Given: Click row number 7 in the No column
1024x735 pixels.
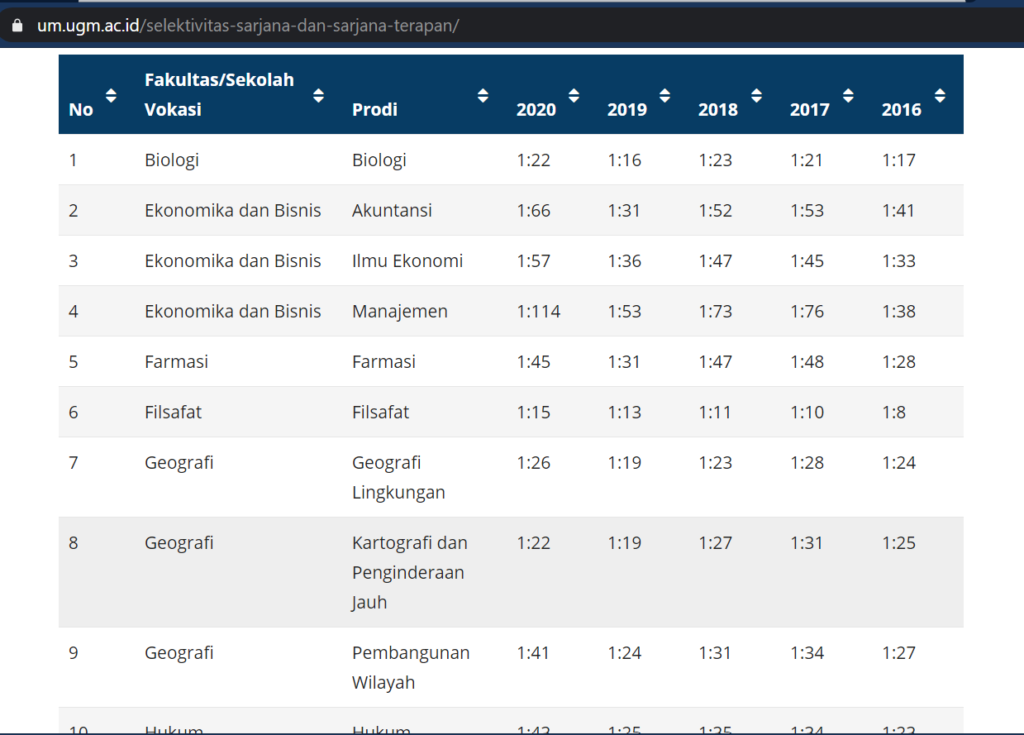Looking at the screenshot, I should (x=73, y=463).
